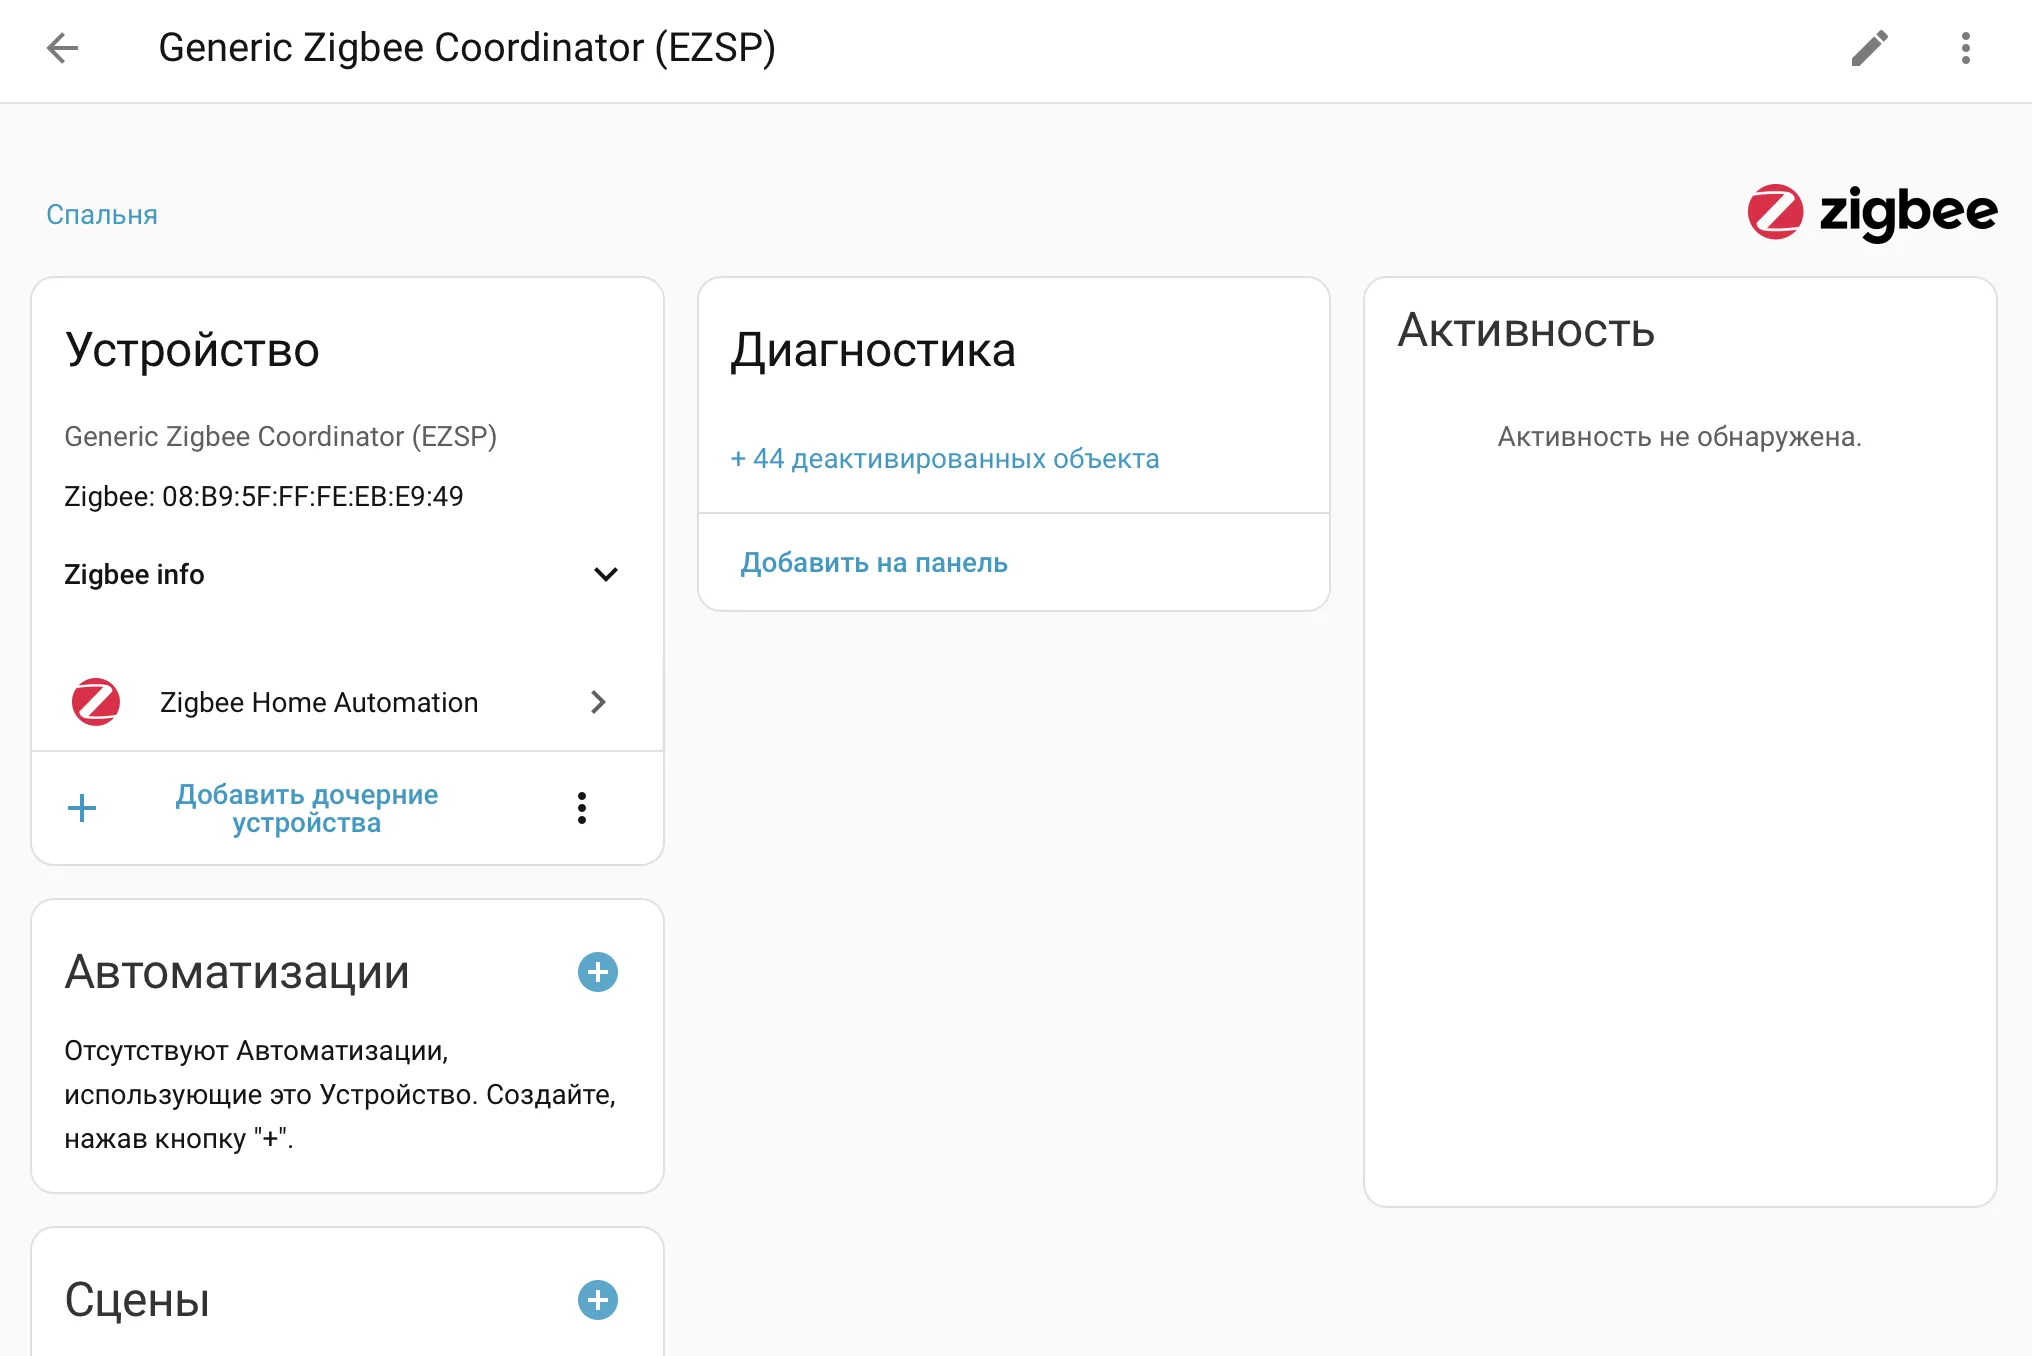Open device card three-dot menu
The height and width of the screenshot is (1356, 2032).
[582, 808]
